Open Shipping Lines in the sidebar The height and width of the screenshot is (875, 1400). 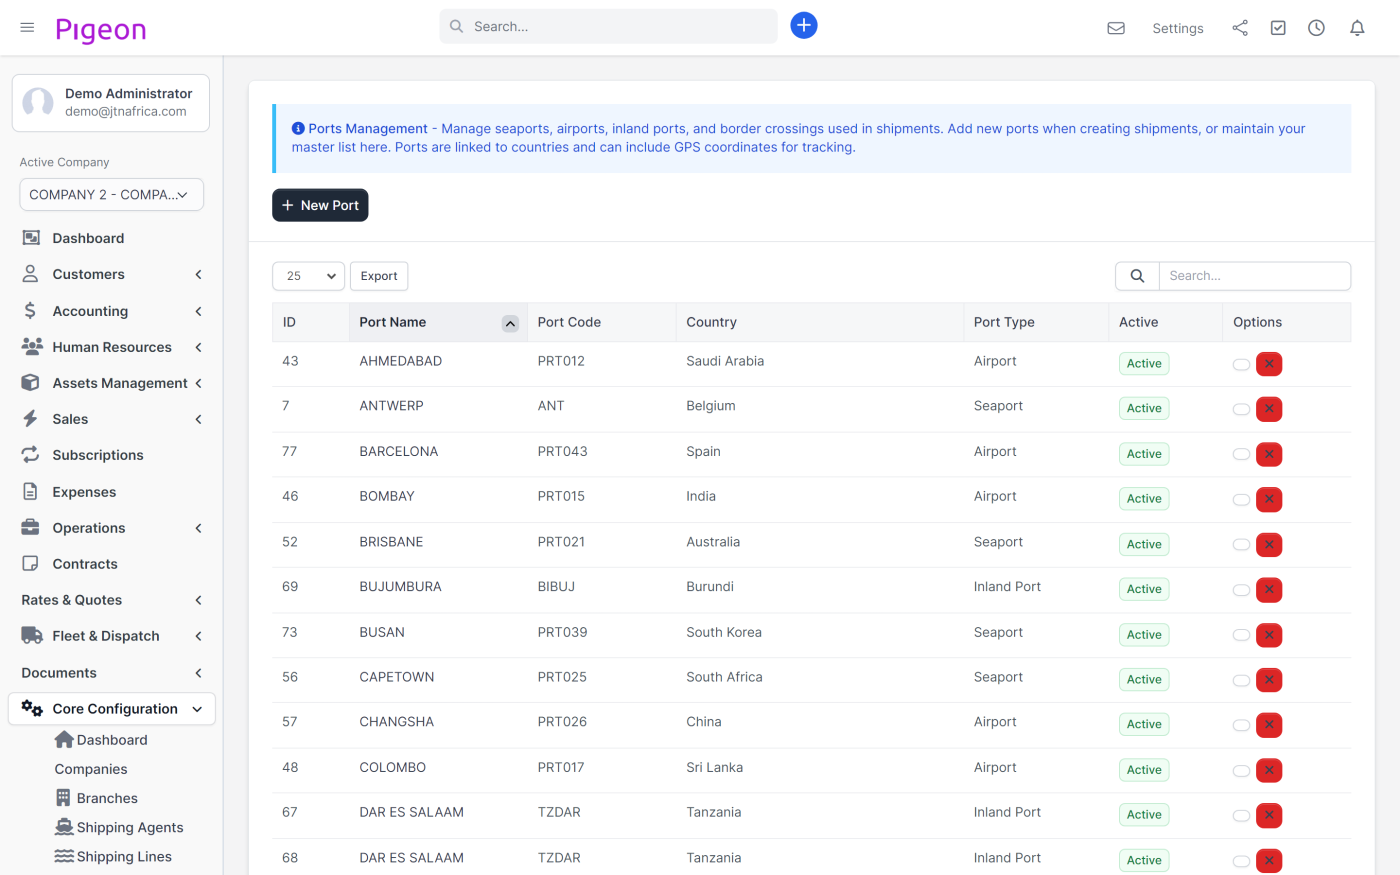[x=113, y=856]
